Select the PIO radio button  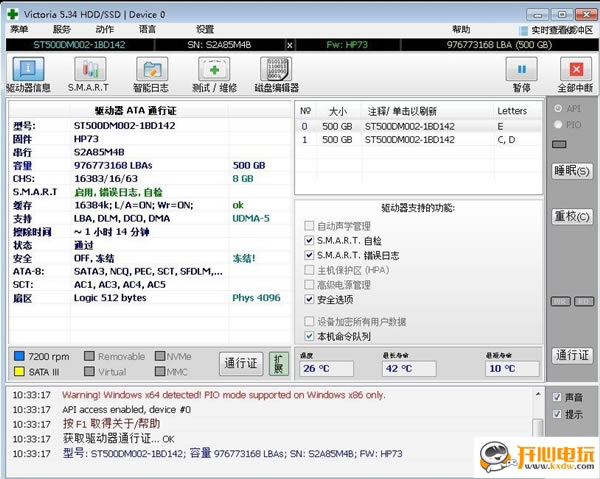(558, 124)
